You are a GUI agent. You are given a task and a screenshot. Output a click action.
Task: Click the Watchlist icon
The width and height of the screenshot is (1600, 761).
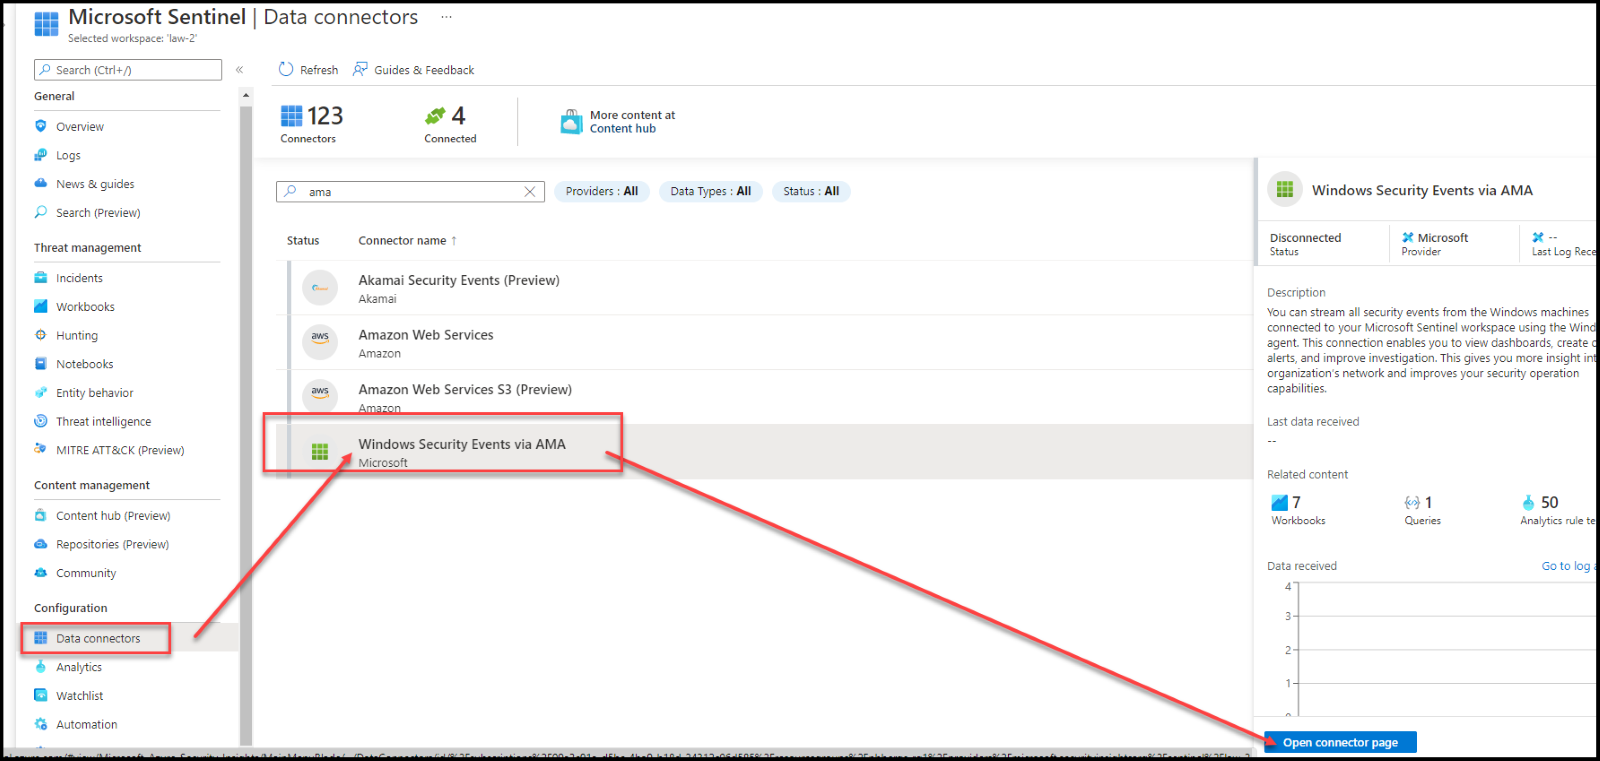[41, 695]
